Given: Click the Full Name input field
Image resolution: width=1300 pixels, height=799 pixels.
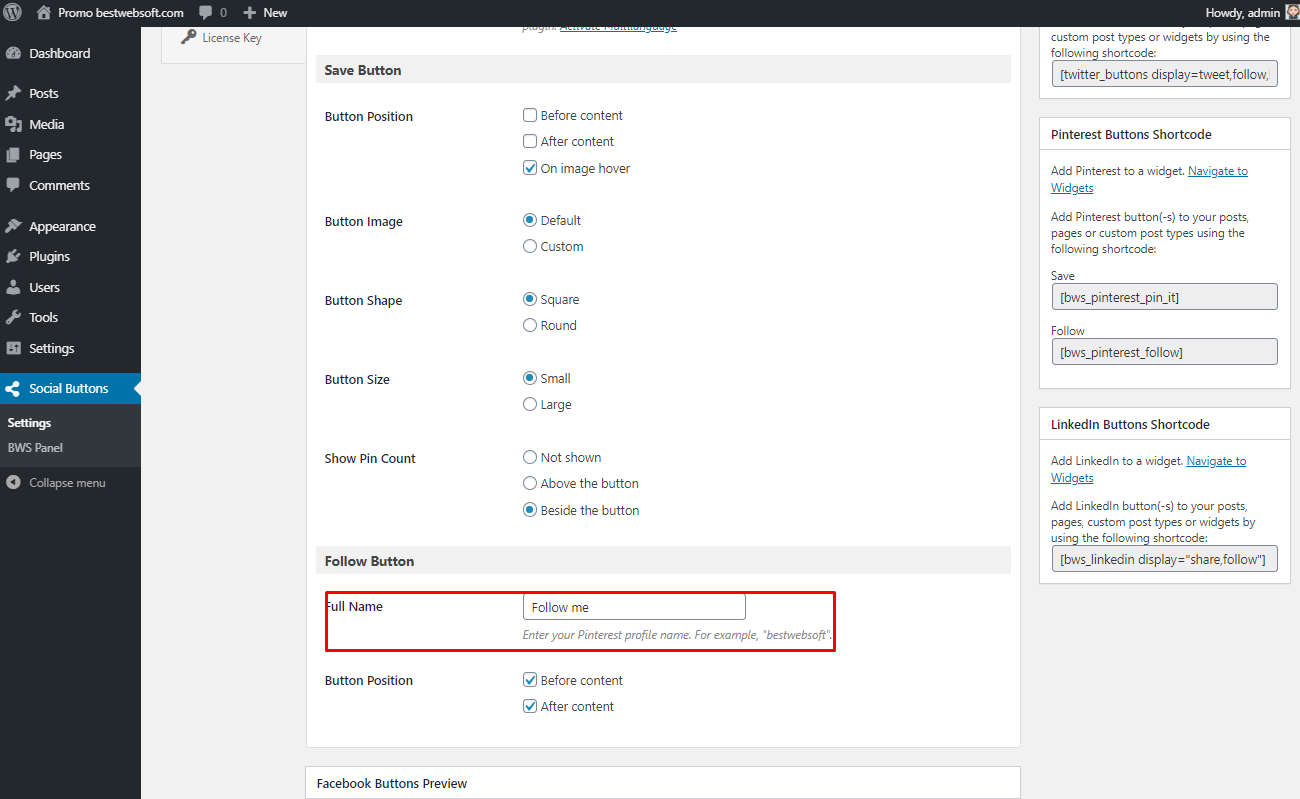Looking at the screenshot, I should tap(634, 607).
